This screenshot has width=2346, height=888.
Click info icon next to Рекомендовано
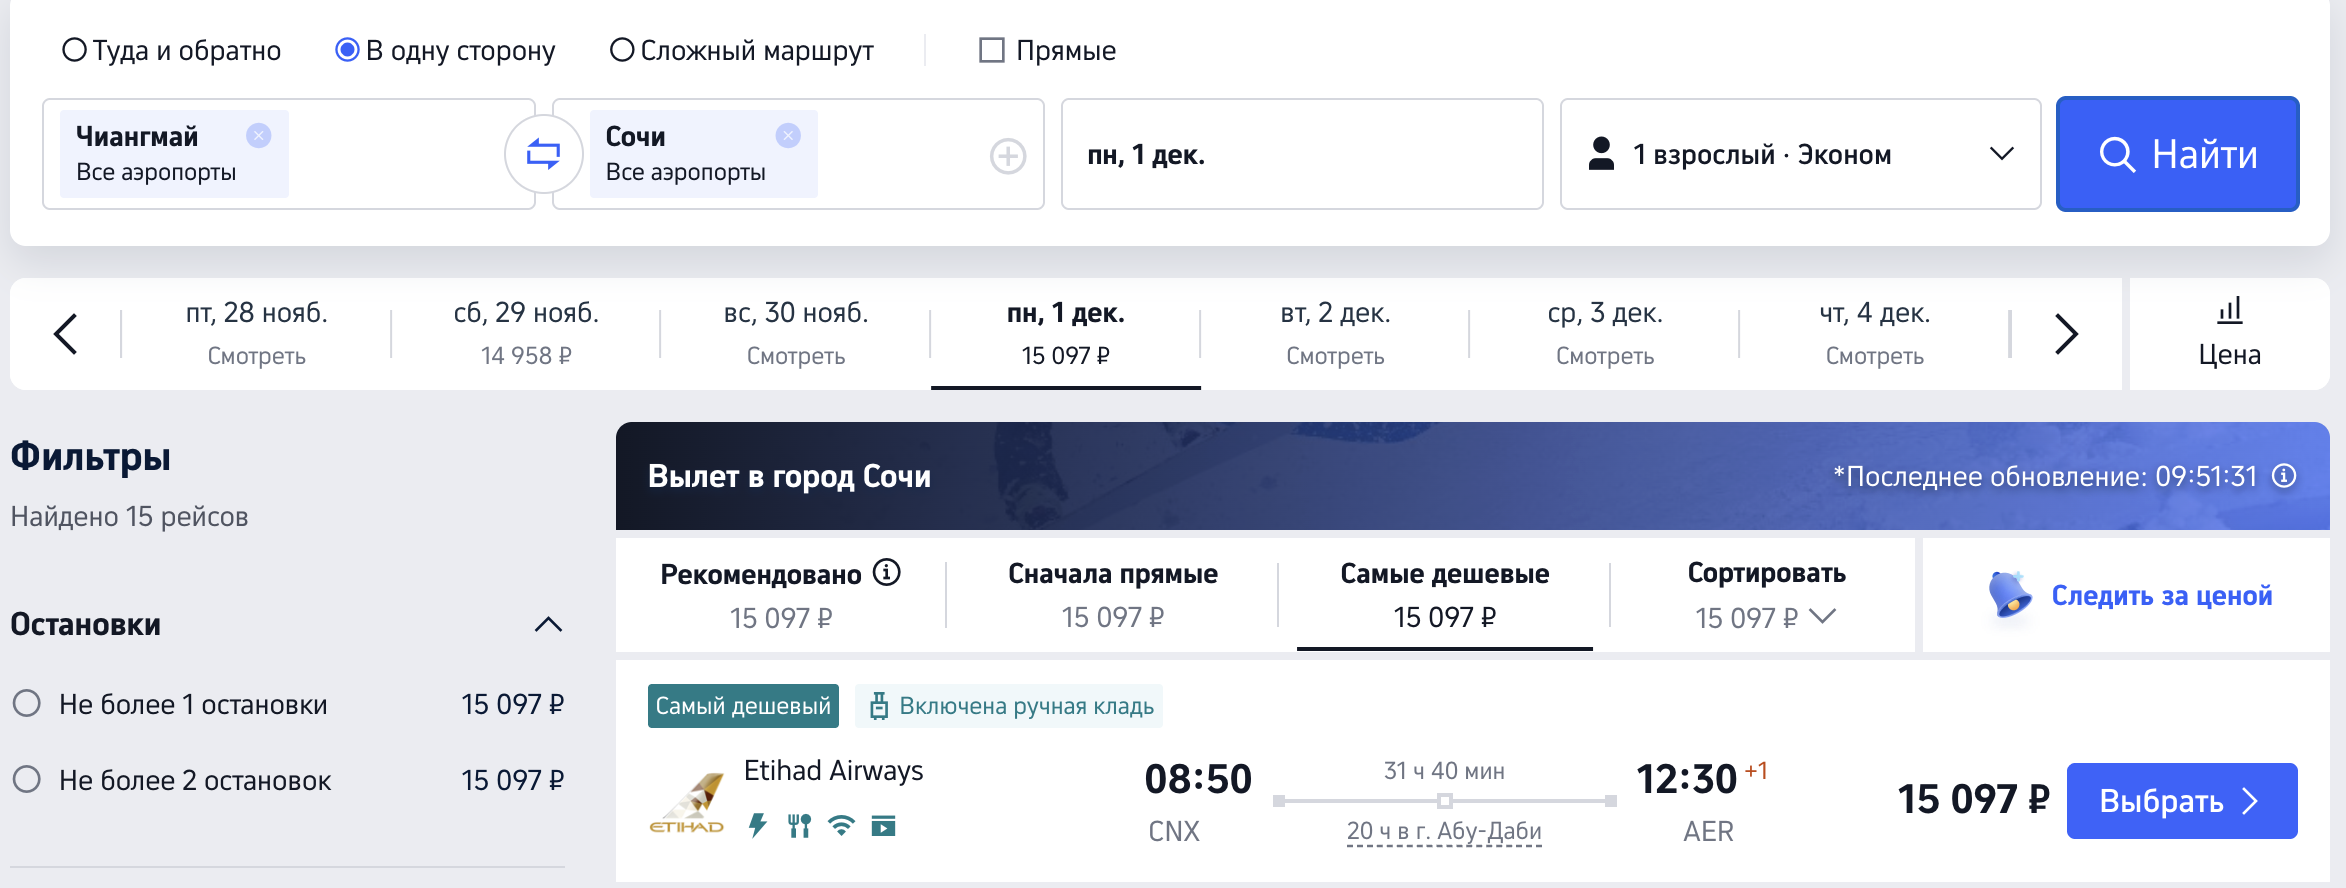(x=887, y=572)
